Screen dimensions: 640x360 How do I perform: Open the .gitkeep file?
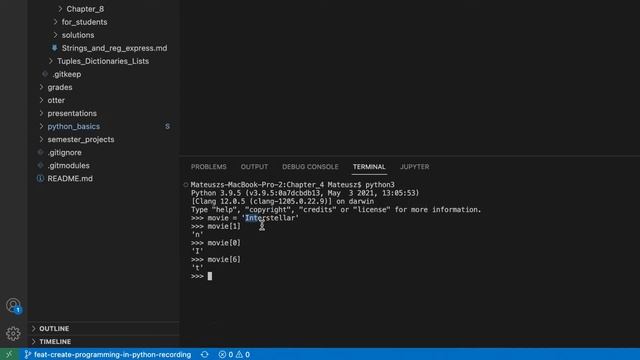click(67, 74)
